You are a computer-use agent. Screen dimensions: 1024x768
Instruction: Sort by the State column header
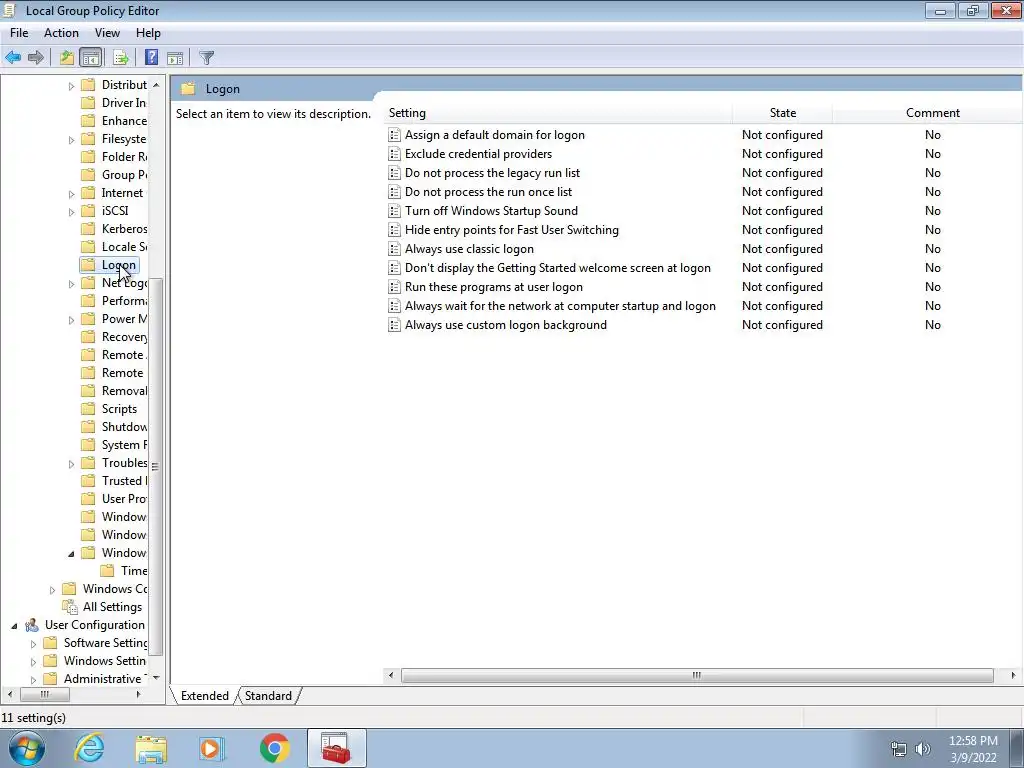click(782, 113)
